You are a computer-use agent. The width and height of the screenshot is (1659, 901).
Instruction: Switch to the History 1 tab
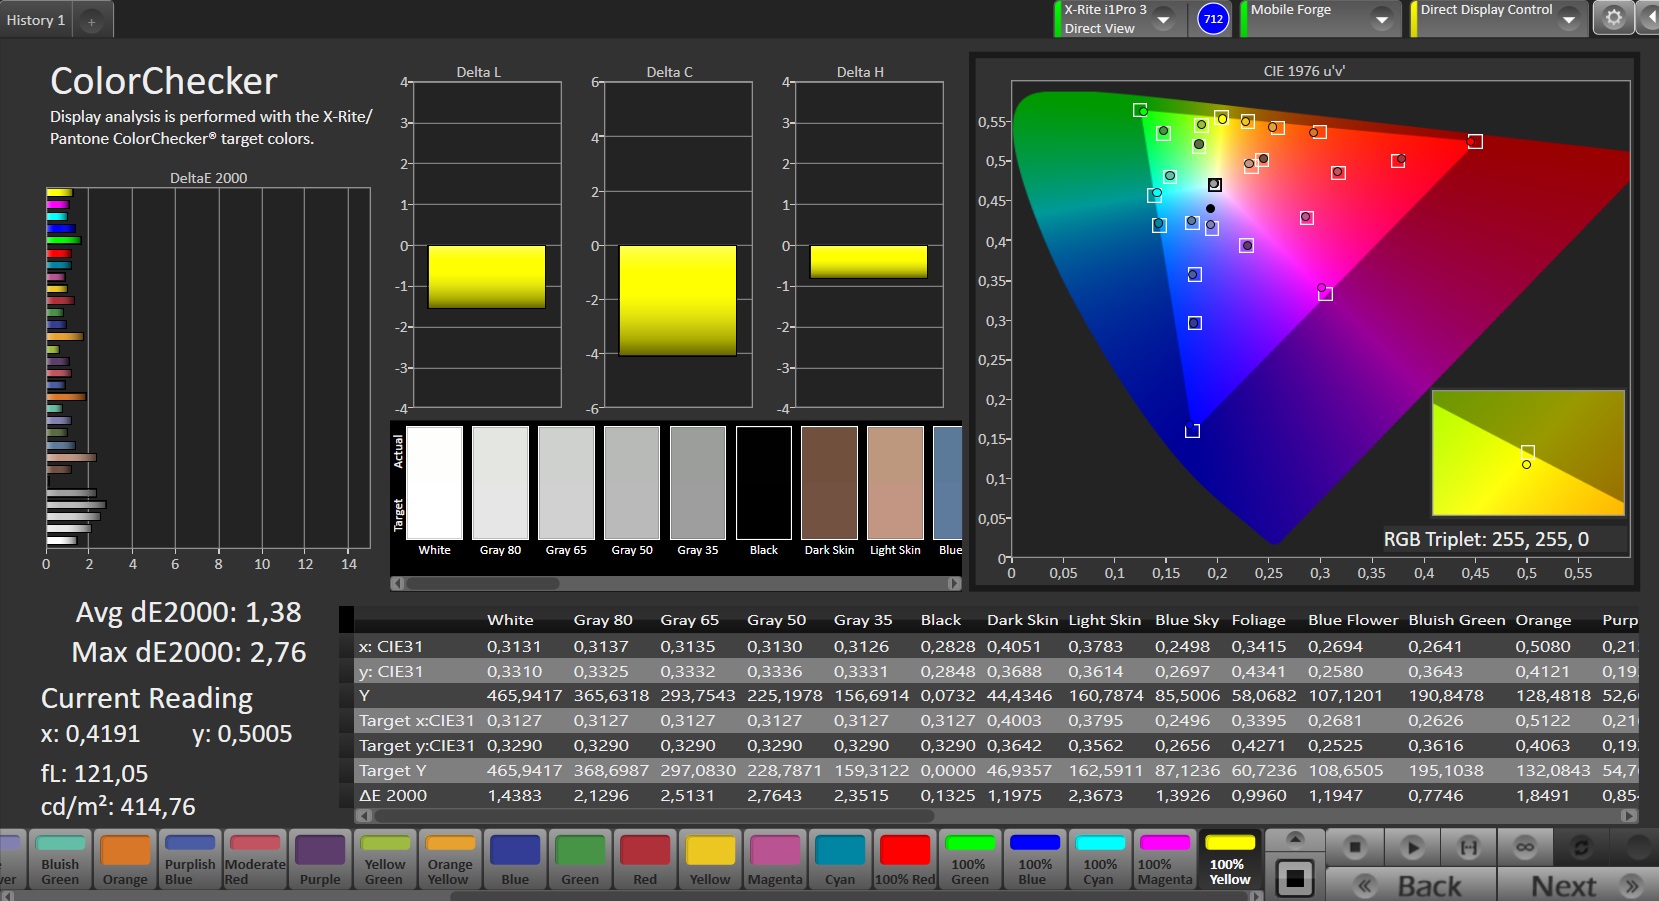36,20
